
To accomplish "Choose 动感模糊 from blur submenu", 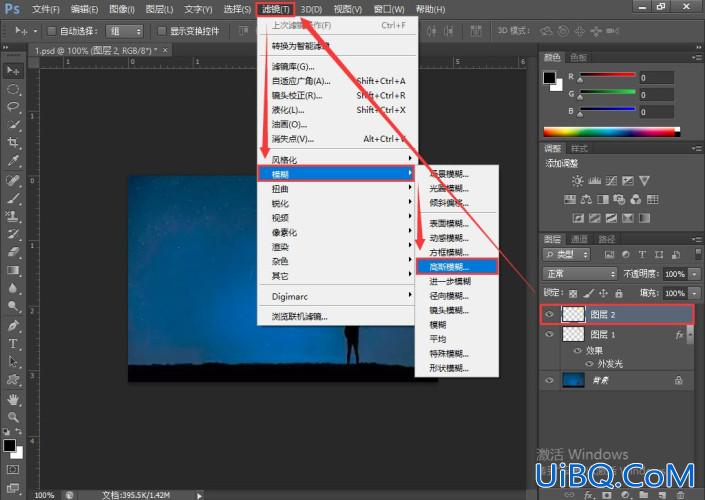I will click(457, 238).
